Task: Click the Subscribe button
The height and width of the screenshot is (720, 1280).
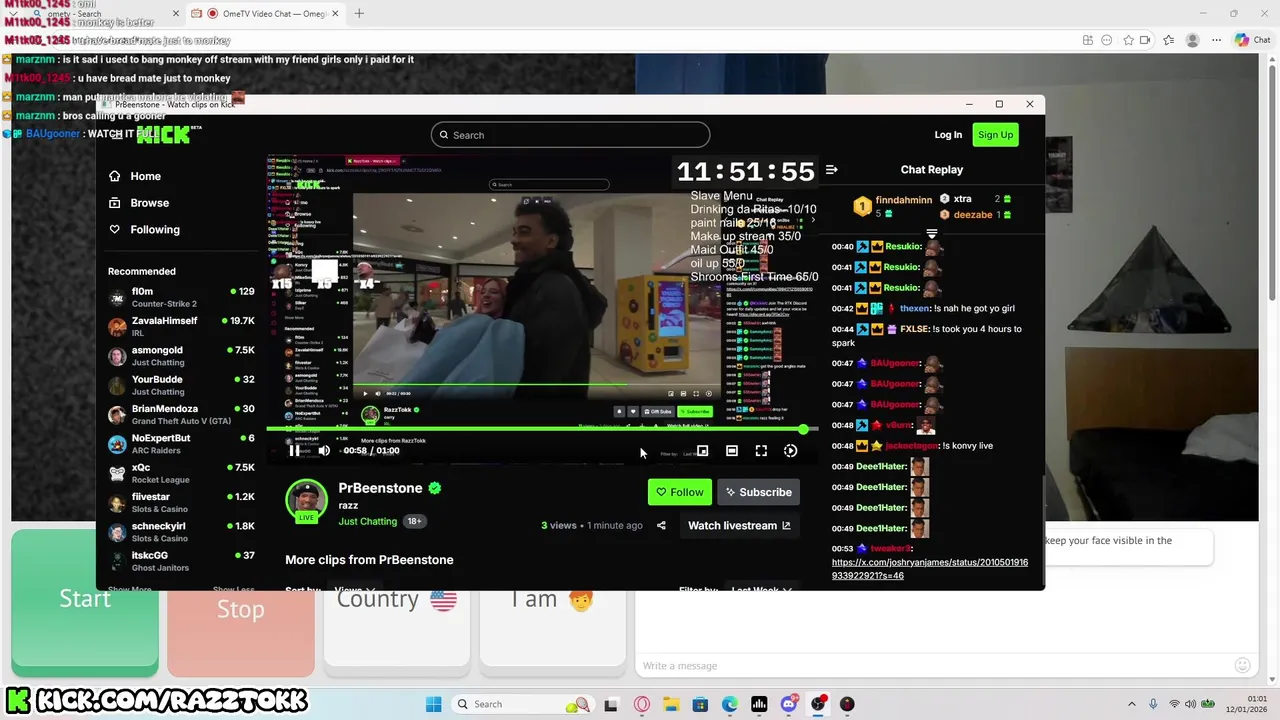Action: coord(758,492)
